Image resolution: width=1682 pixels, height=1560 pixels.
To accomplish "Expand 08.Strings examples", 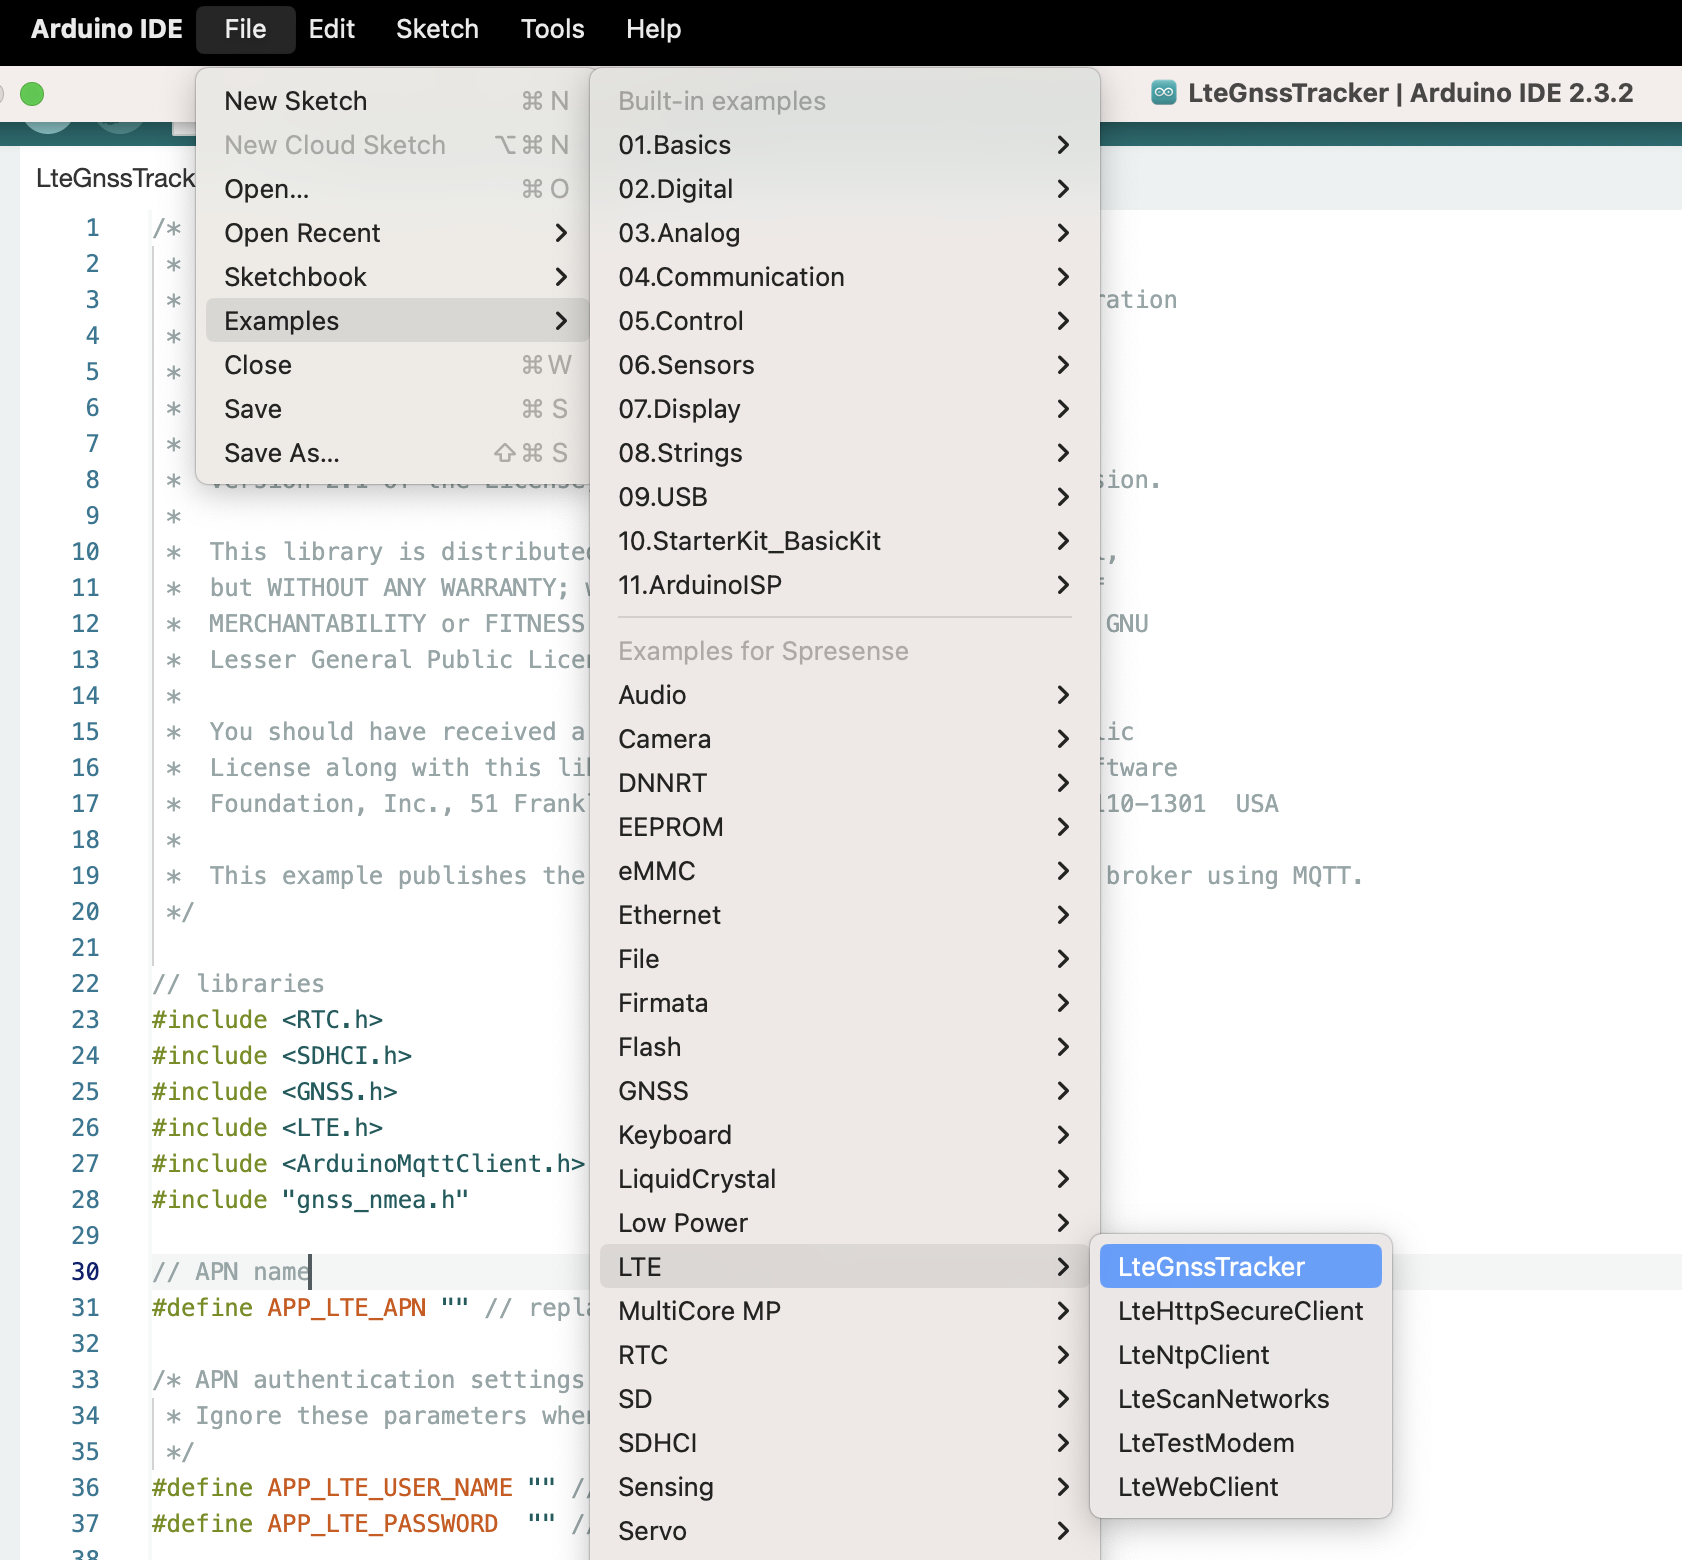I will pyautogui.click(x=845, y=453).
